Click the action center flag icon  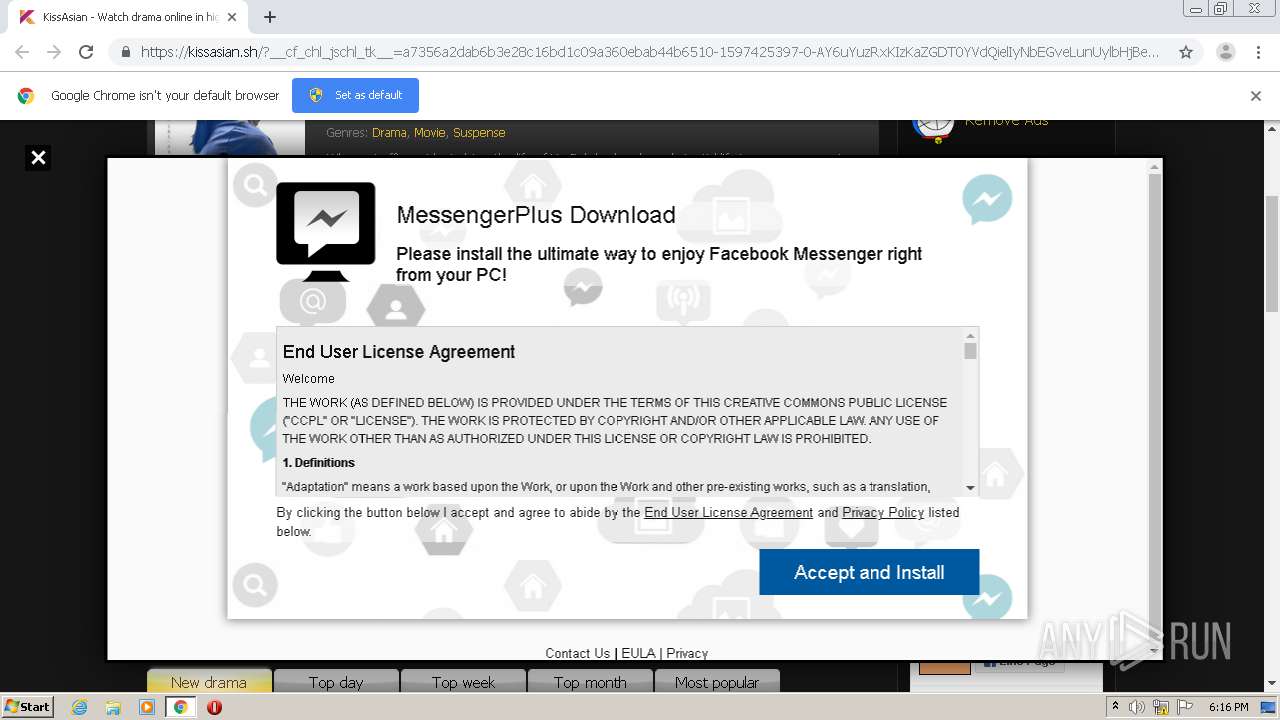click(1183, 707)
